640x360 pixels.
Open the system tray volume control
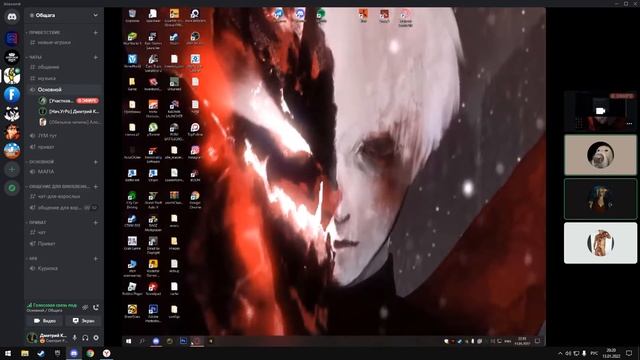[568, 353]
